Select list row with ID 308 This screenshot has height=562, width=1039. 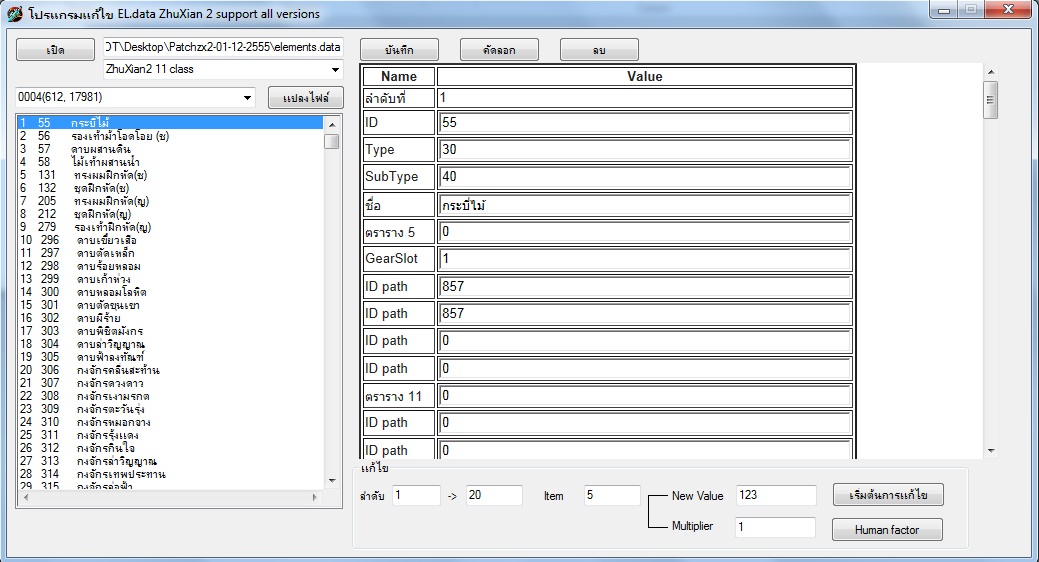pos(170,396)
